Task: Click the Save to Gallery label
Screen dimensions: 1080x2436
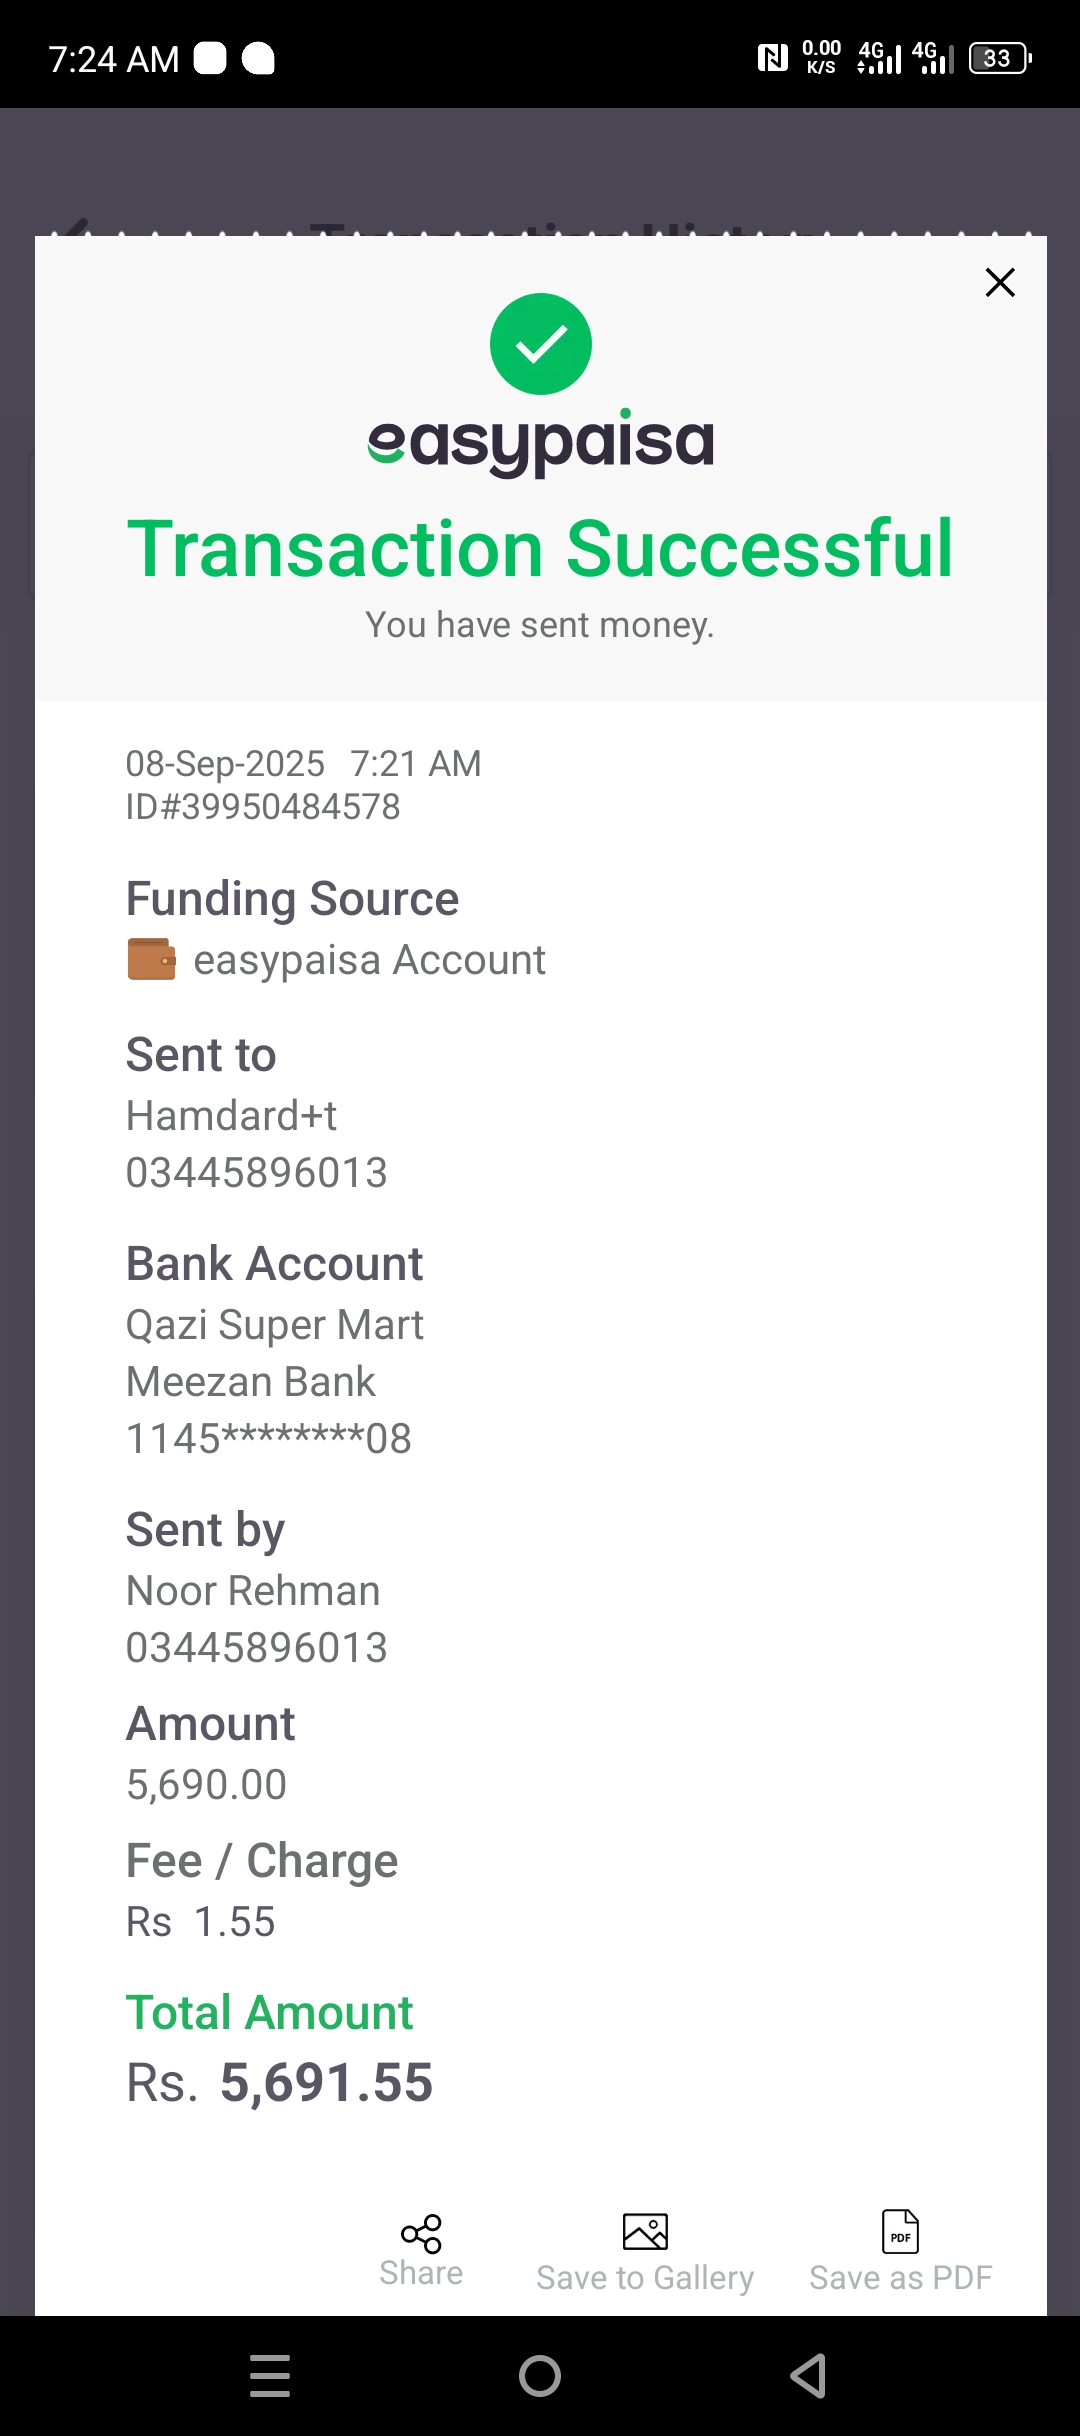Action: 645,2278
